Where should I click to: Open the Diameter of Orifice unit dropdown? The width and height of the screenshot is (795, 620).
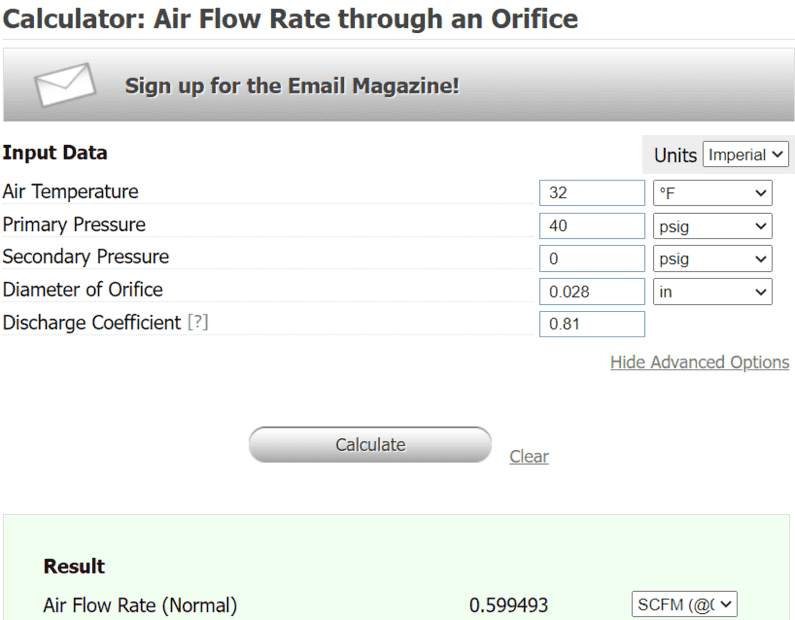(x=712, y=292)
